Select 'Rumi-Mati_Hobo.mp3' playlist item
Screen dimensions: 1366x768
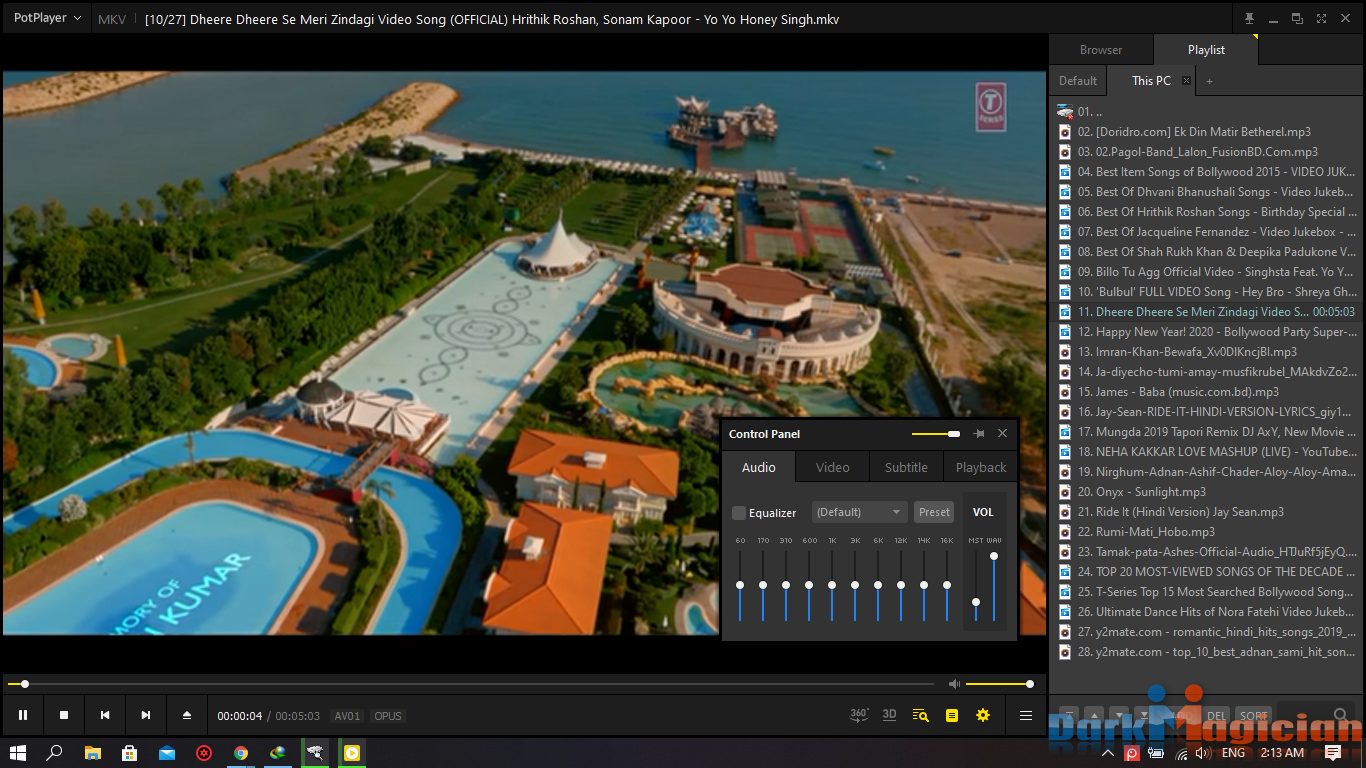click(x=1207, y=532)
